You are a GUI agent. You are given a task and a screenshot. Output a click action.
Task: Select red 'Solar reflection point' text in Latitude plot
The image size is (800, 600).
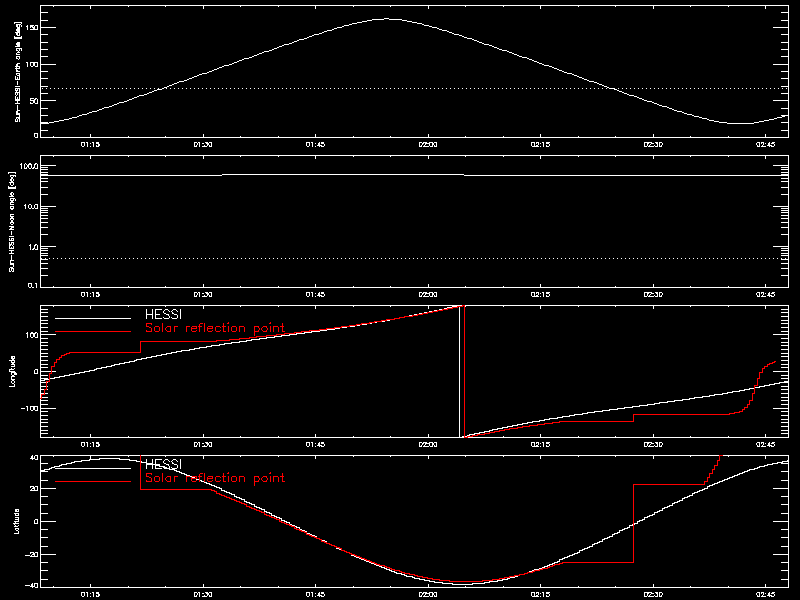pos(215,478)
